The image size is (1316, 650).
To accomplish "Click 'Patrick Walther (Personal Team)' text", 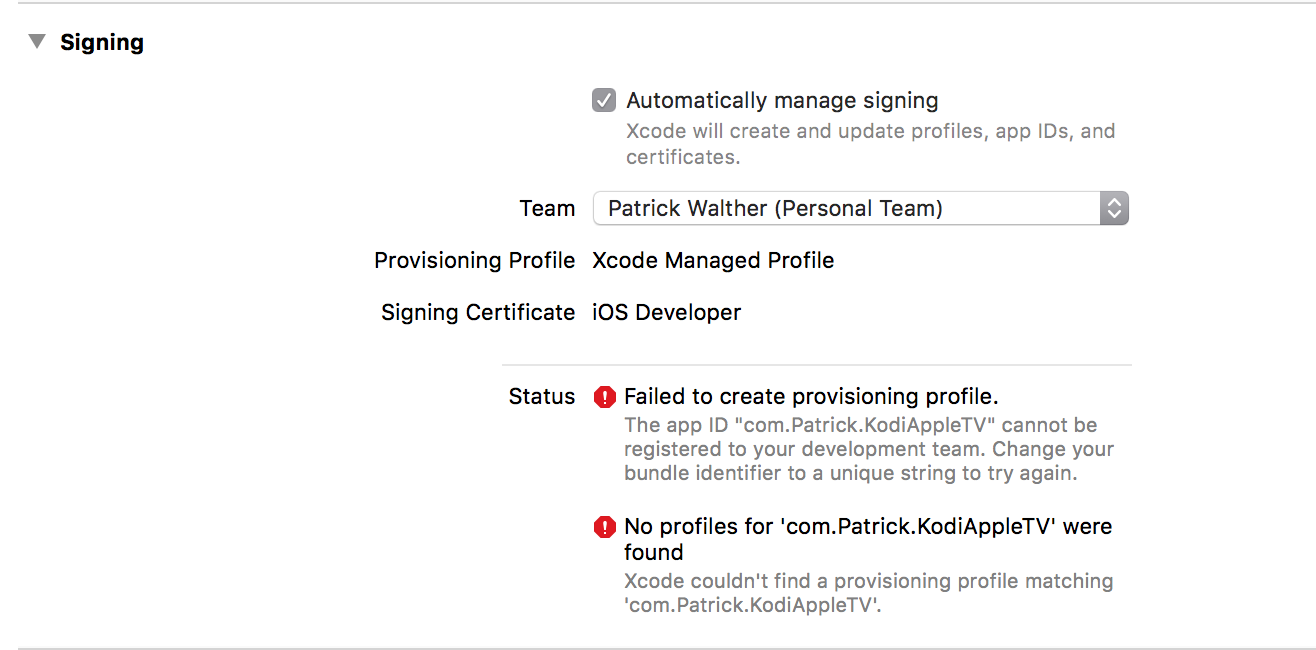I will (775, 208).
